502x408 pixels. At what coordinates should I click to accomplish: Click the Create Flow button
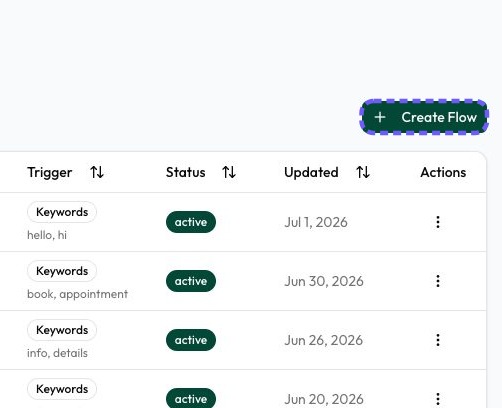point(424,117)
